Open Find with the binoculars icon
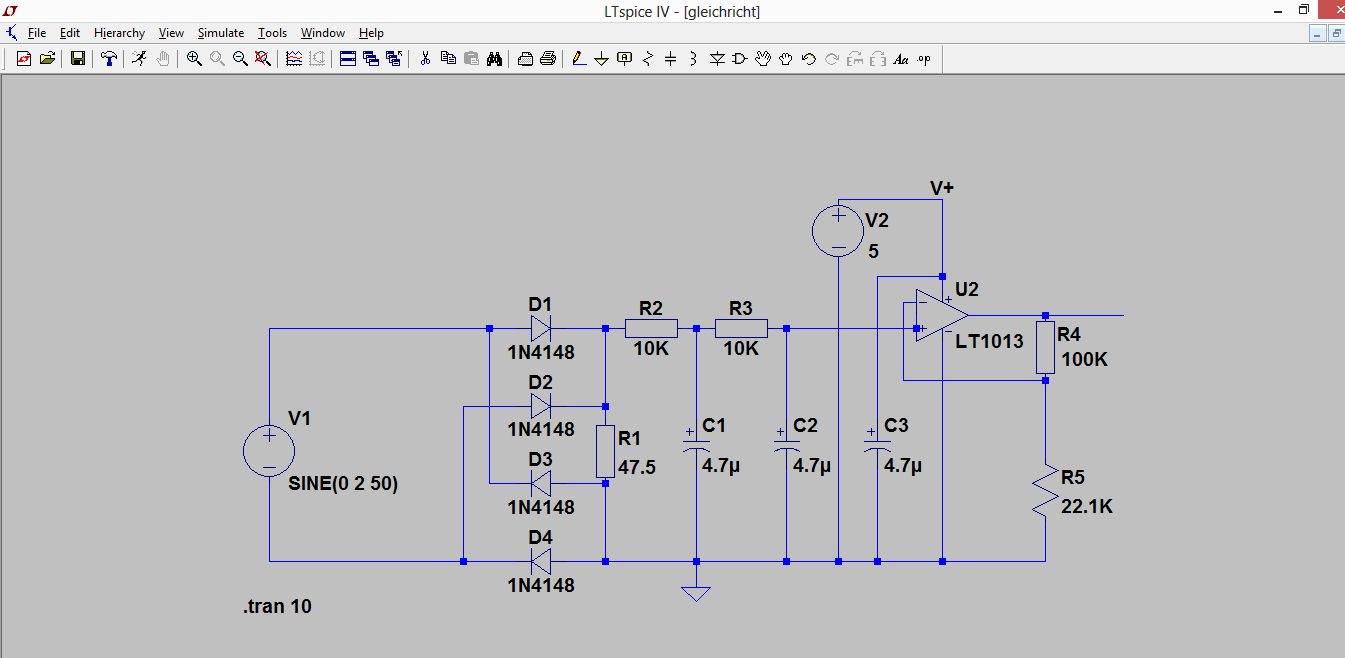The image size is (1345, 658). [494, 59]
